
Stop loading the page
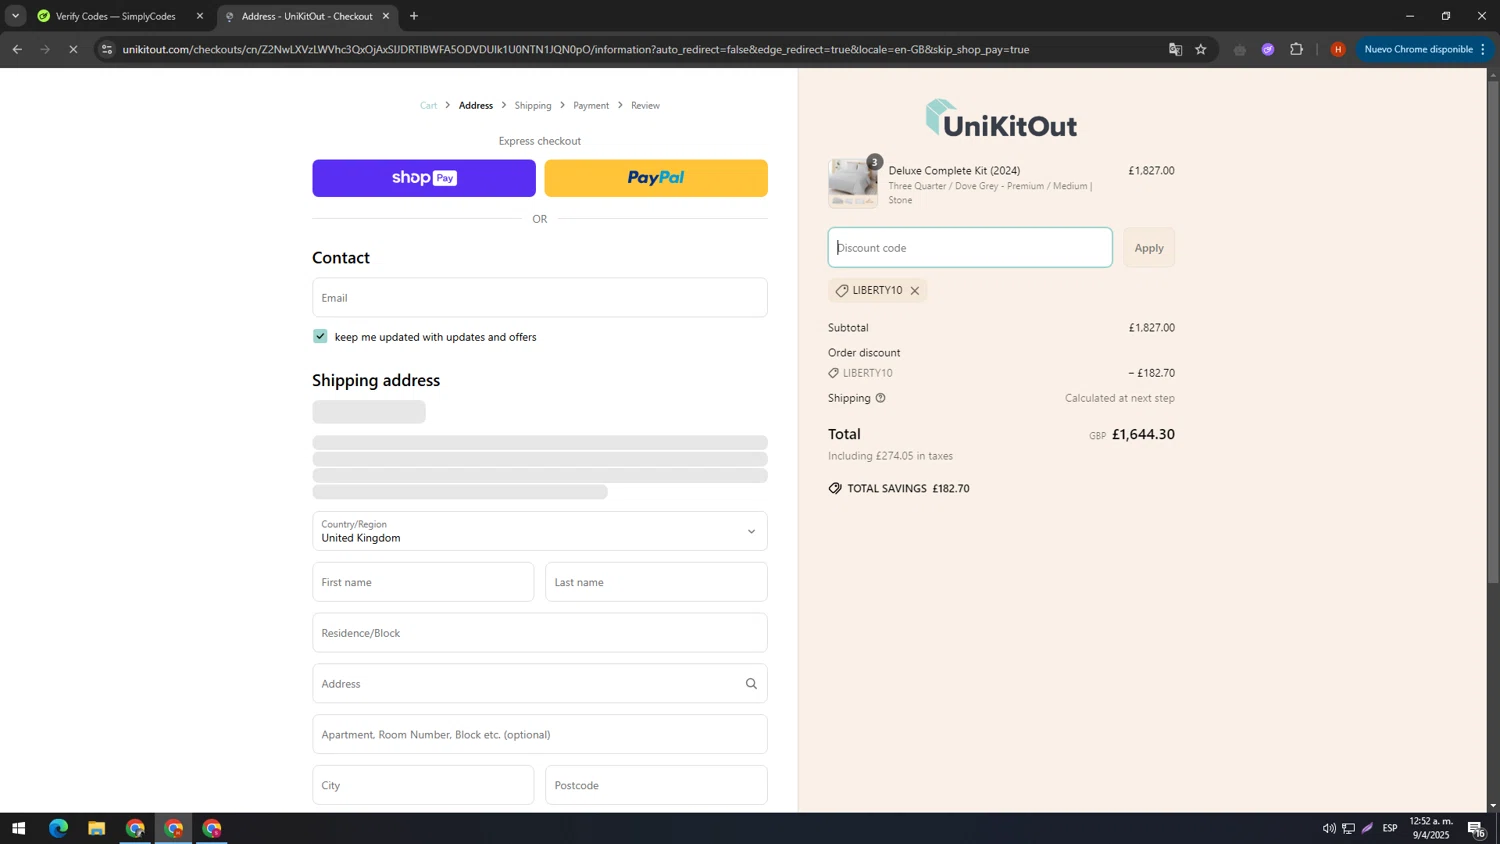point(73,49)
